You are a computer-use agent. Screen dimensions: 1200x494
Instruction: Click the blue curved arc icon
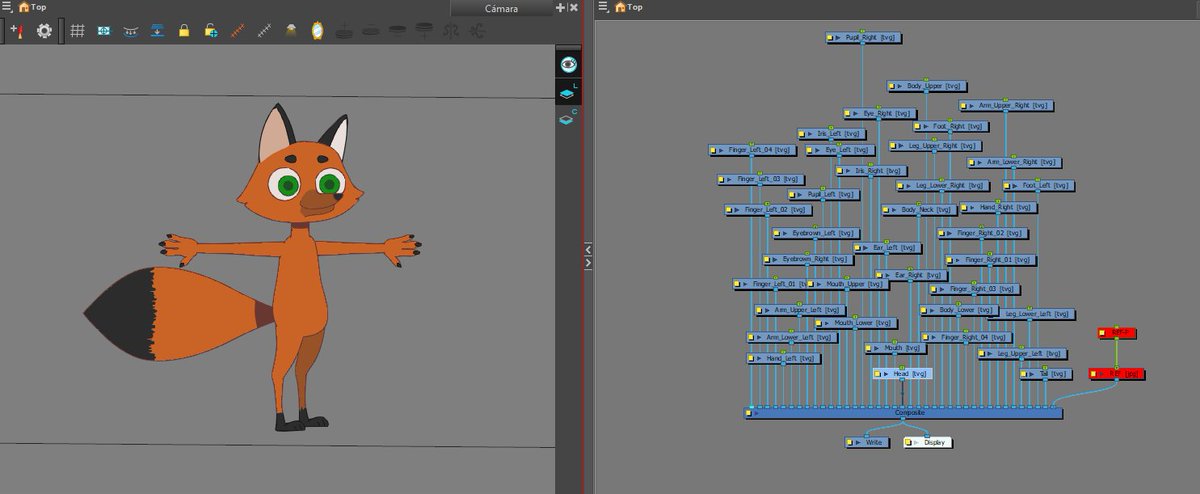[130, 30]
